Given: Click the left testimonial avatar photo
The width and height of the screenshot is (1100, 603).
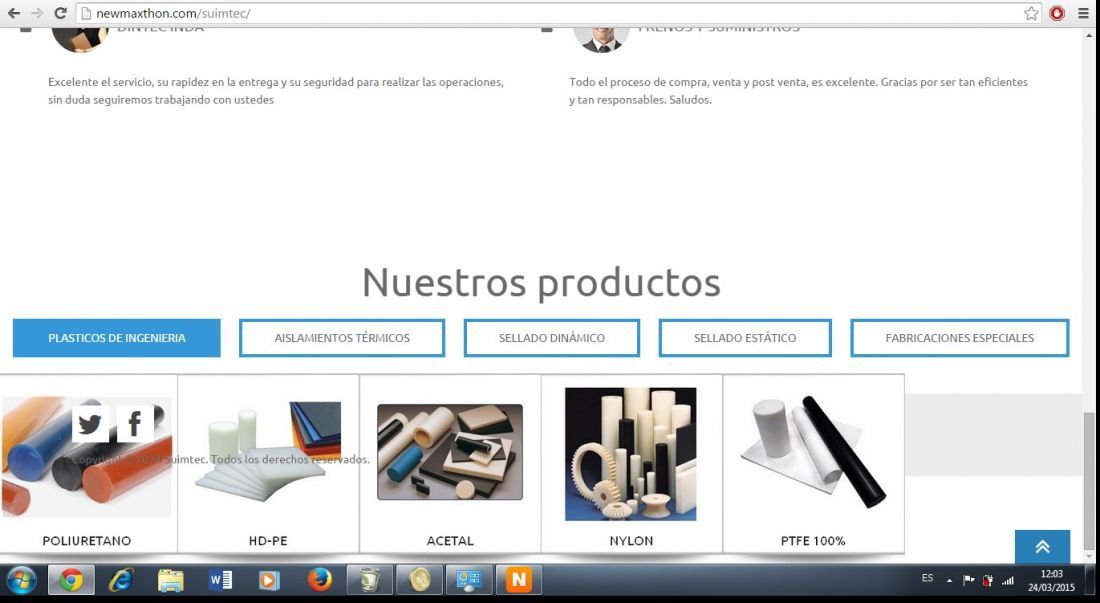Looking at the screenshot, I should click(x=80, y=39).
